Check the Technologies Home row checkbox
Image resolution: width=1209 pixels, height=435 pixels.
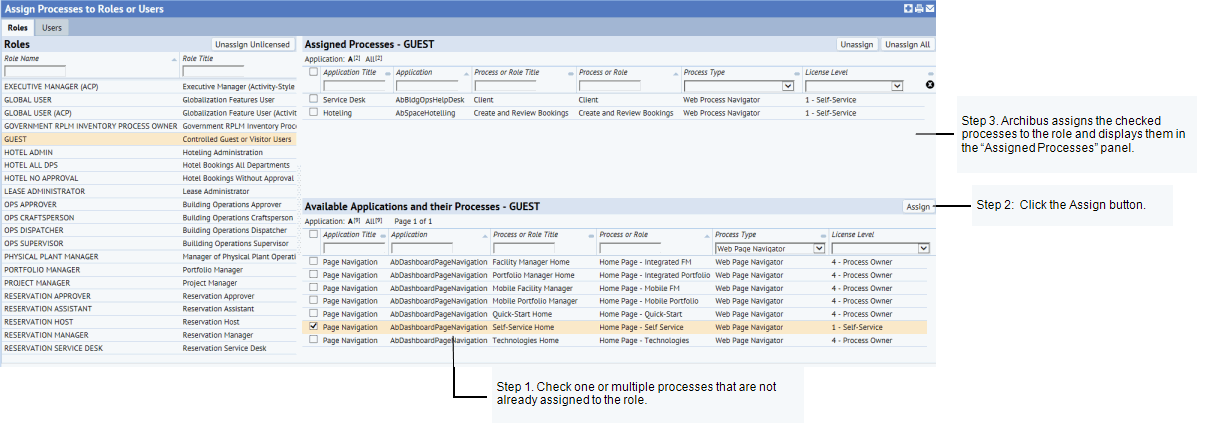tap(313, 340)
